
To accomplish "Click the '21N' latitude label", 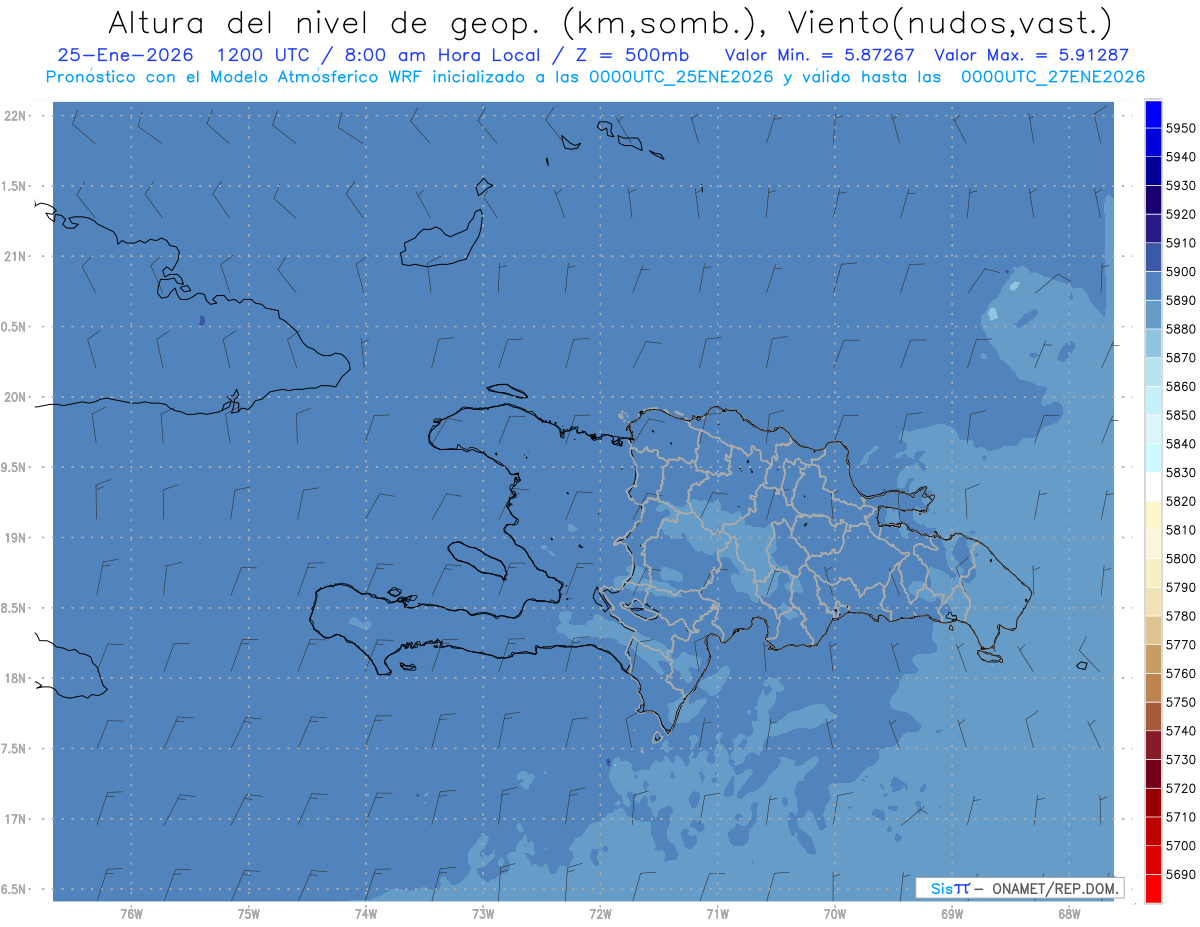I will (15, 256).
